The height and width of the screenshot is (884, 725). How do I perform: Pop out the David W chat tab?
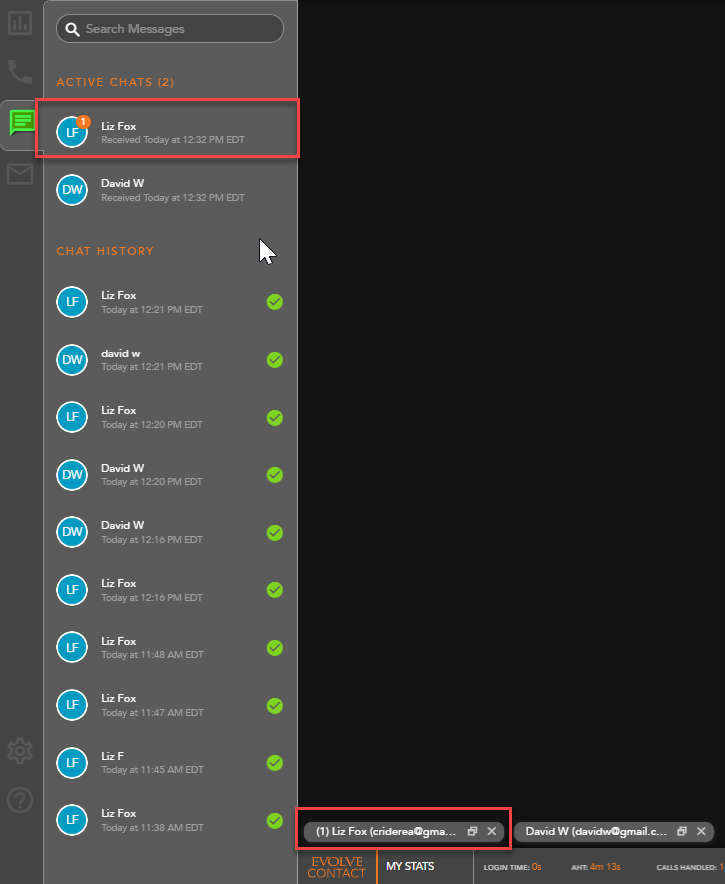[682, 831]
